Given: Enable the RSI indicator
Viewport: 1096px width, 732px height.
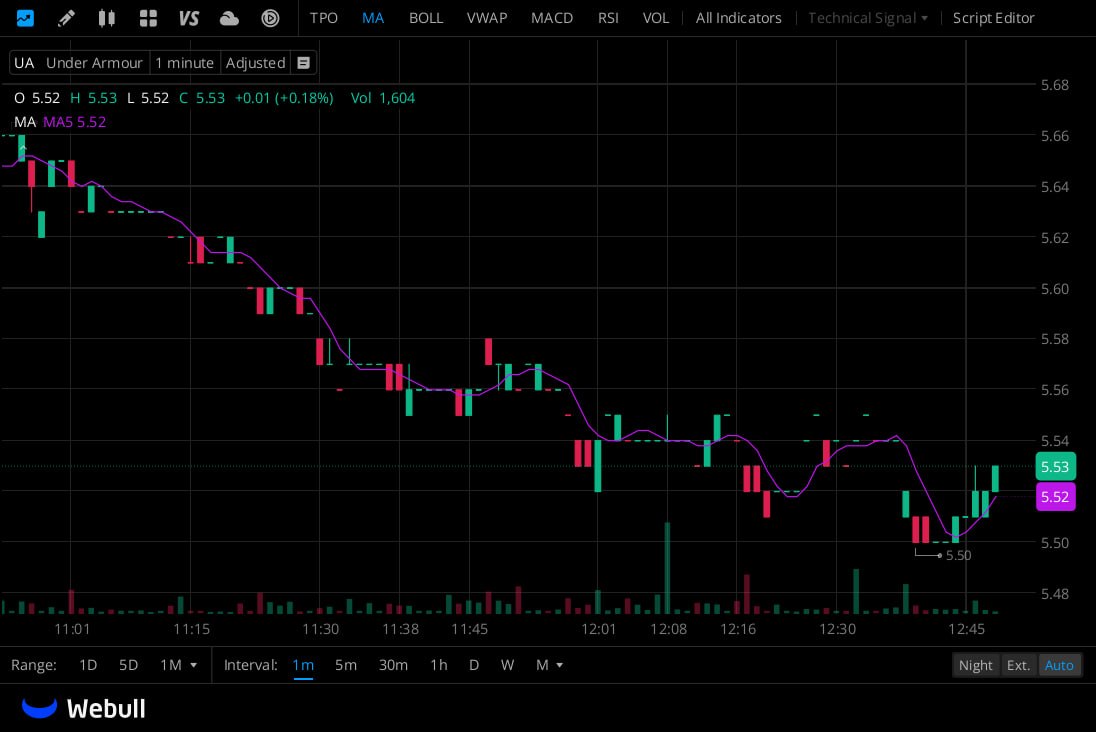Looking at the screenshot, I should click(x=608, y=18).
